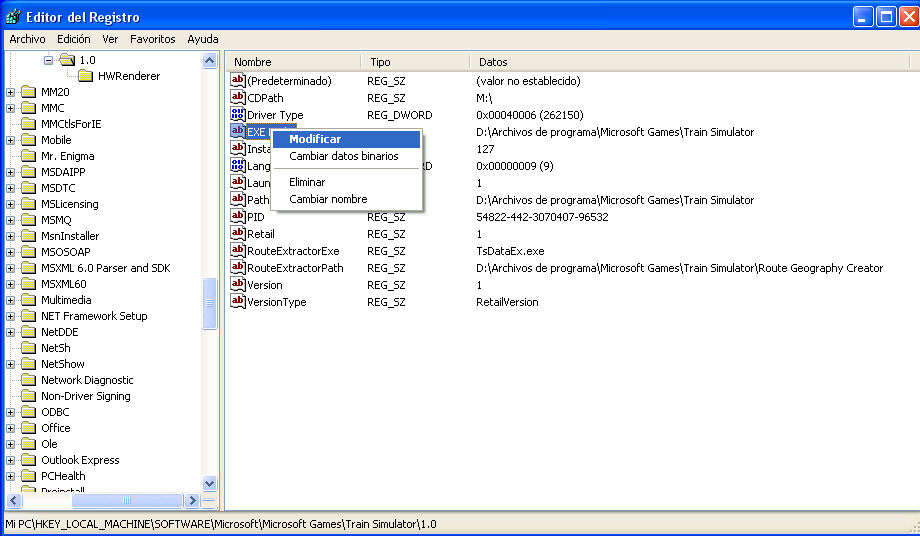Click Cambiar nombre in context menu
This screenshot has width=920, height=536.
[x=328, y=199]
